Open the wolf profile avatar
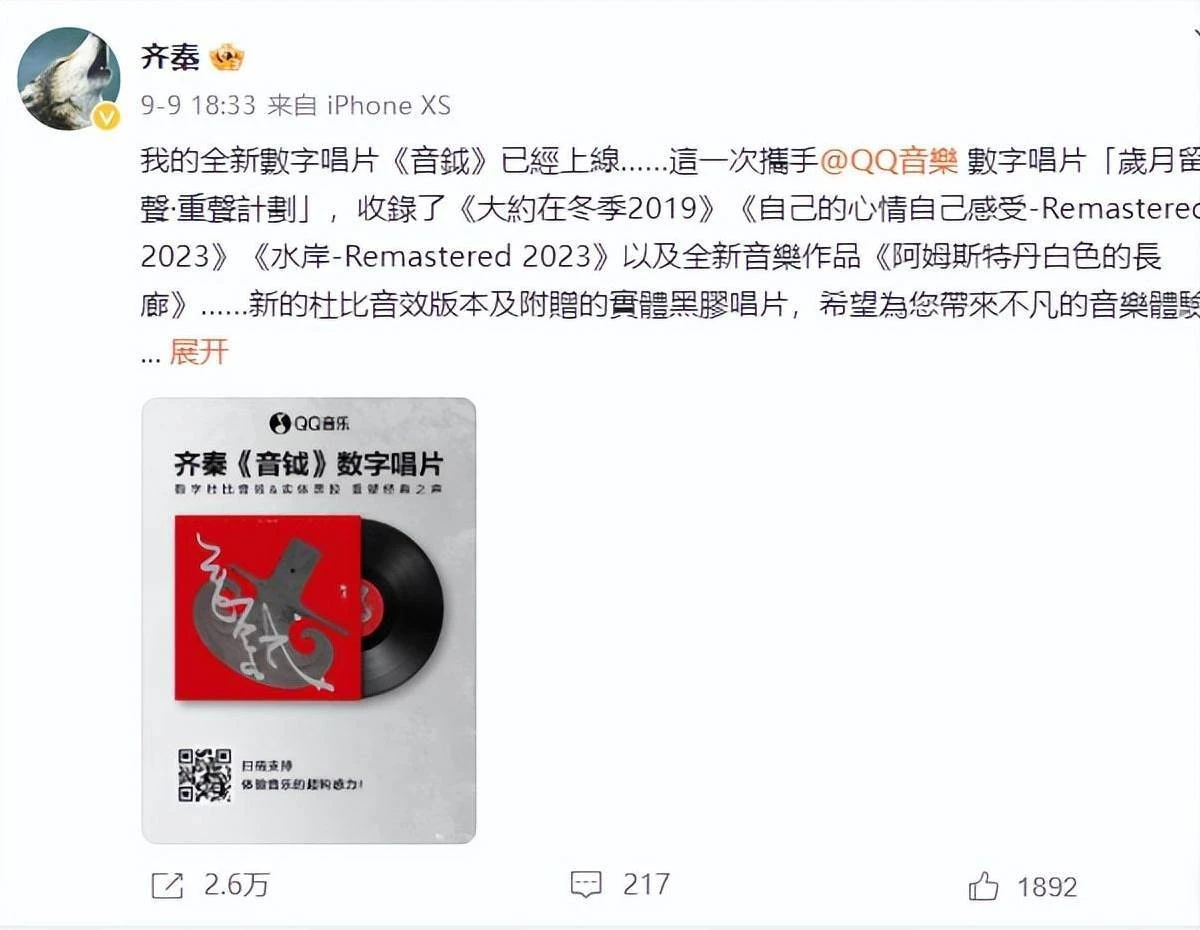The image size is (1200, 930). [69, 79]
